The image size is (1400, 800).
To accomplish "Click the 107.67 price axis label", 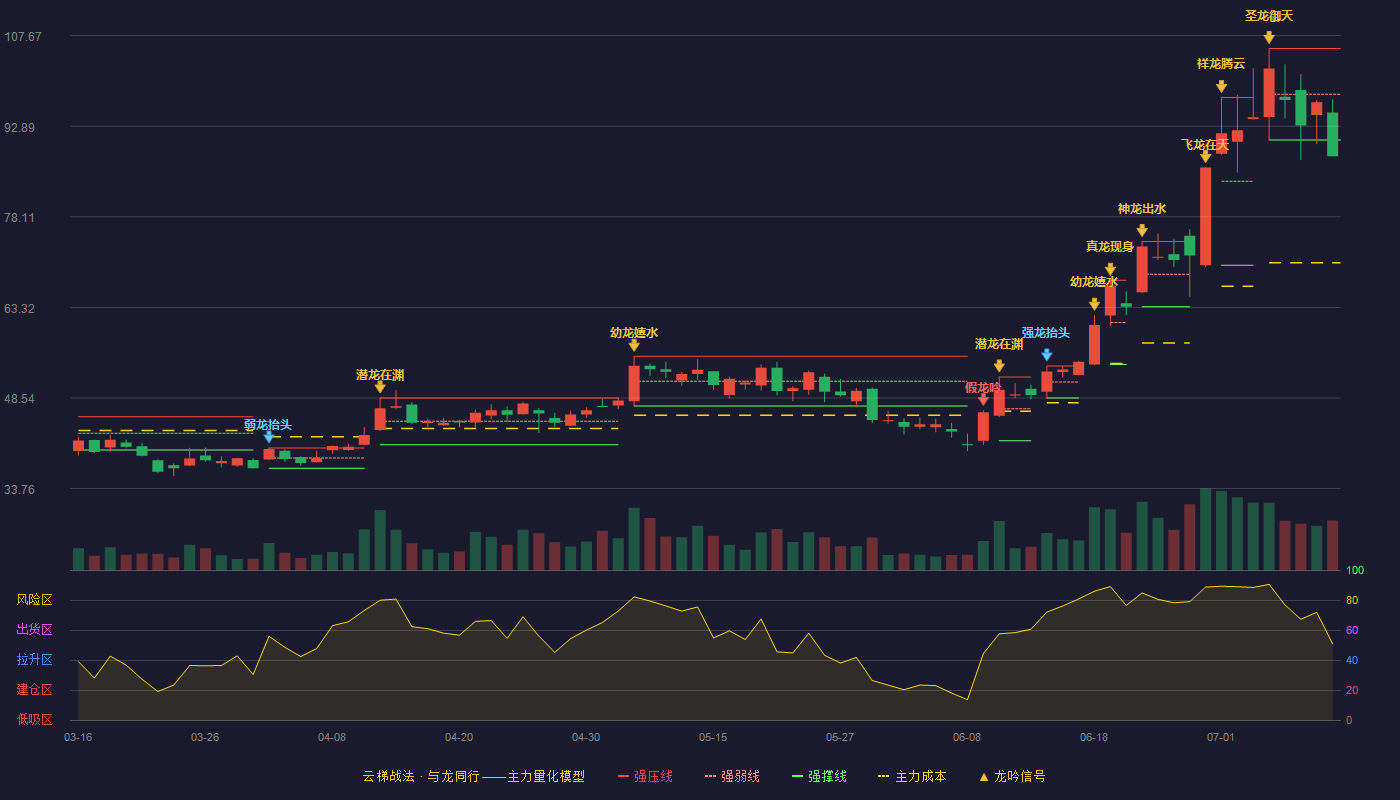I will 23,37.
